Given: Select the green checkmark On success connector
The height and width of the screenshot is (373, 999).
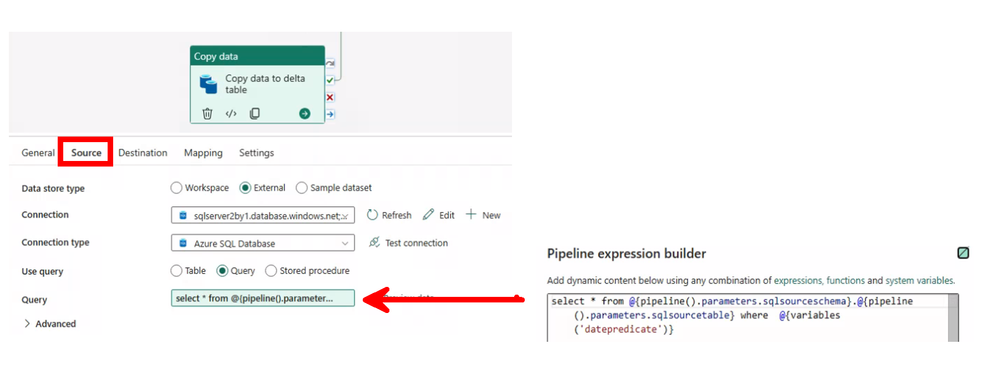Looking at the screenshot, I should click(330, 80).
